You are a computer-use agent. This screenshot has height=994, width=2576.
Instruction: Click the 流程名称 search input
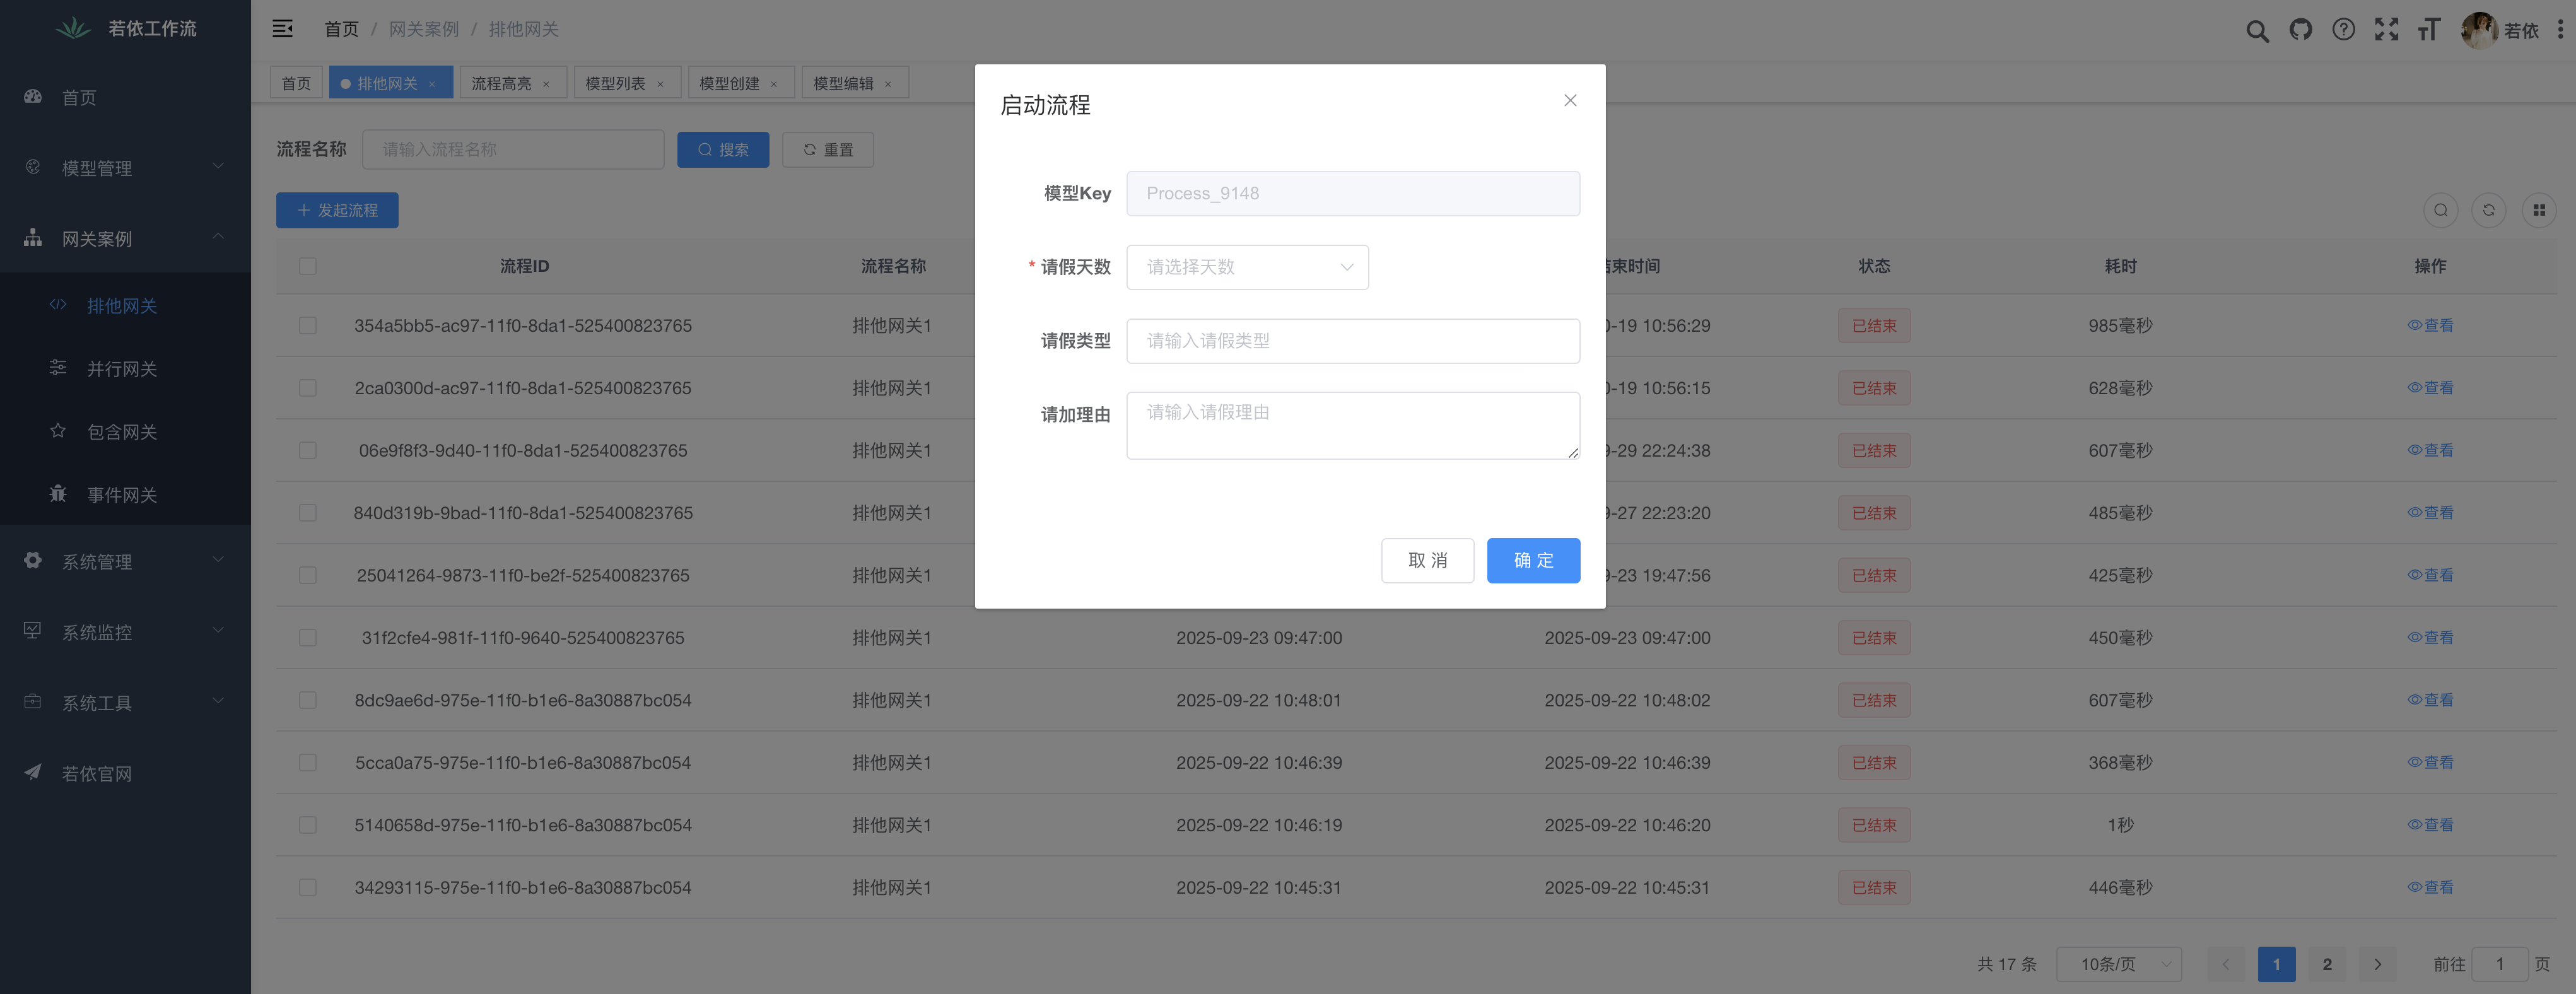coord(513,149)
